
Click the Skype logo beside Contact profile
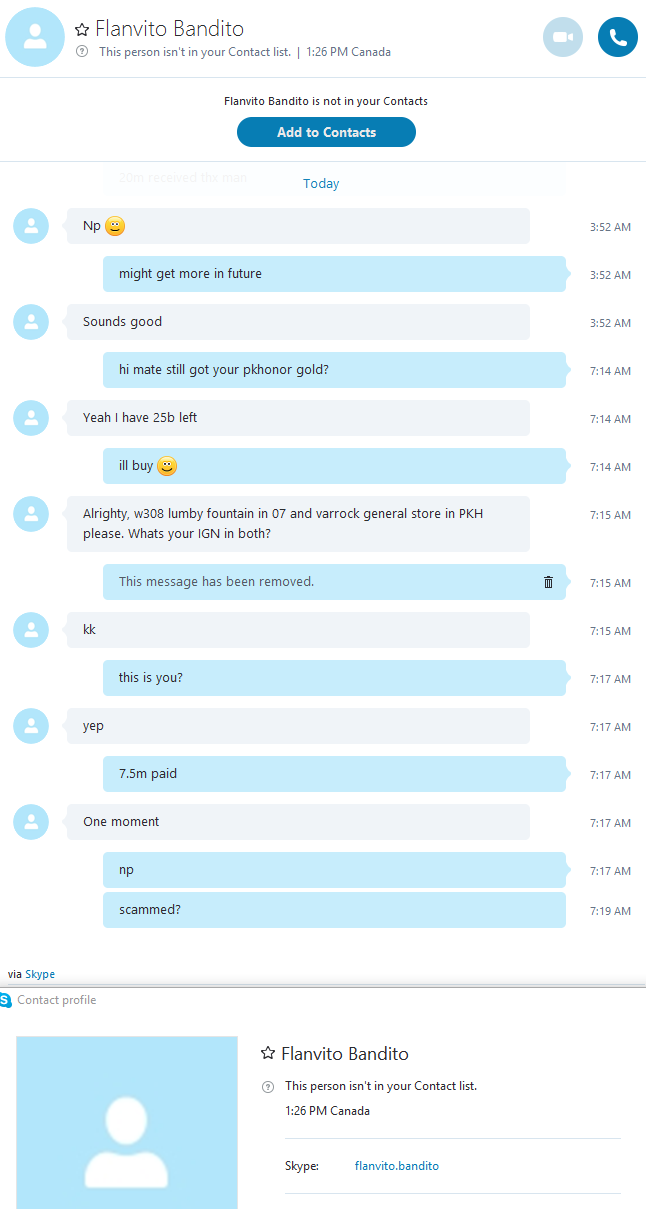click(5, 1000)
